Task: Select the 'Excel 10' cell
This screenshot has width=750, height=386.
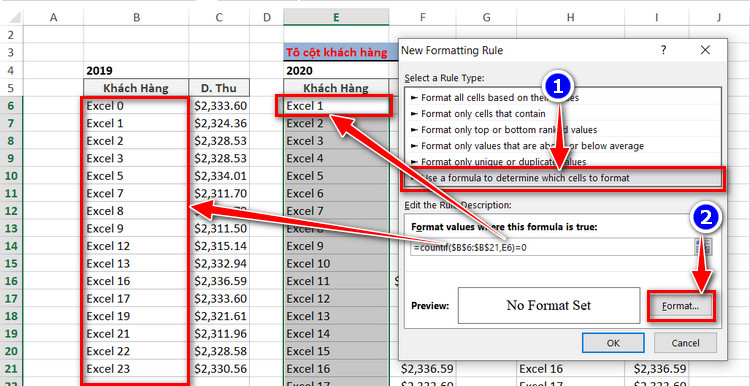Action: click(x=336, y=264)
